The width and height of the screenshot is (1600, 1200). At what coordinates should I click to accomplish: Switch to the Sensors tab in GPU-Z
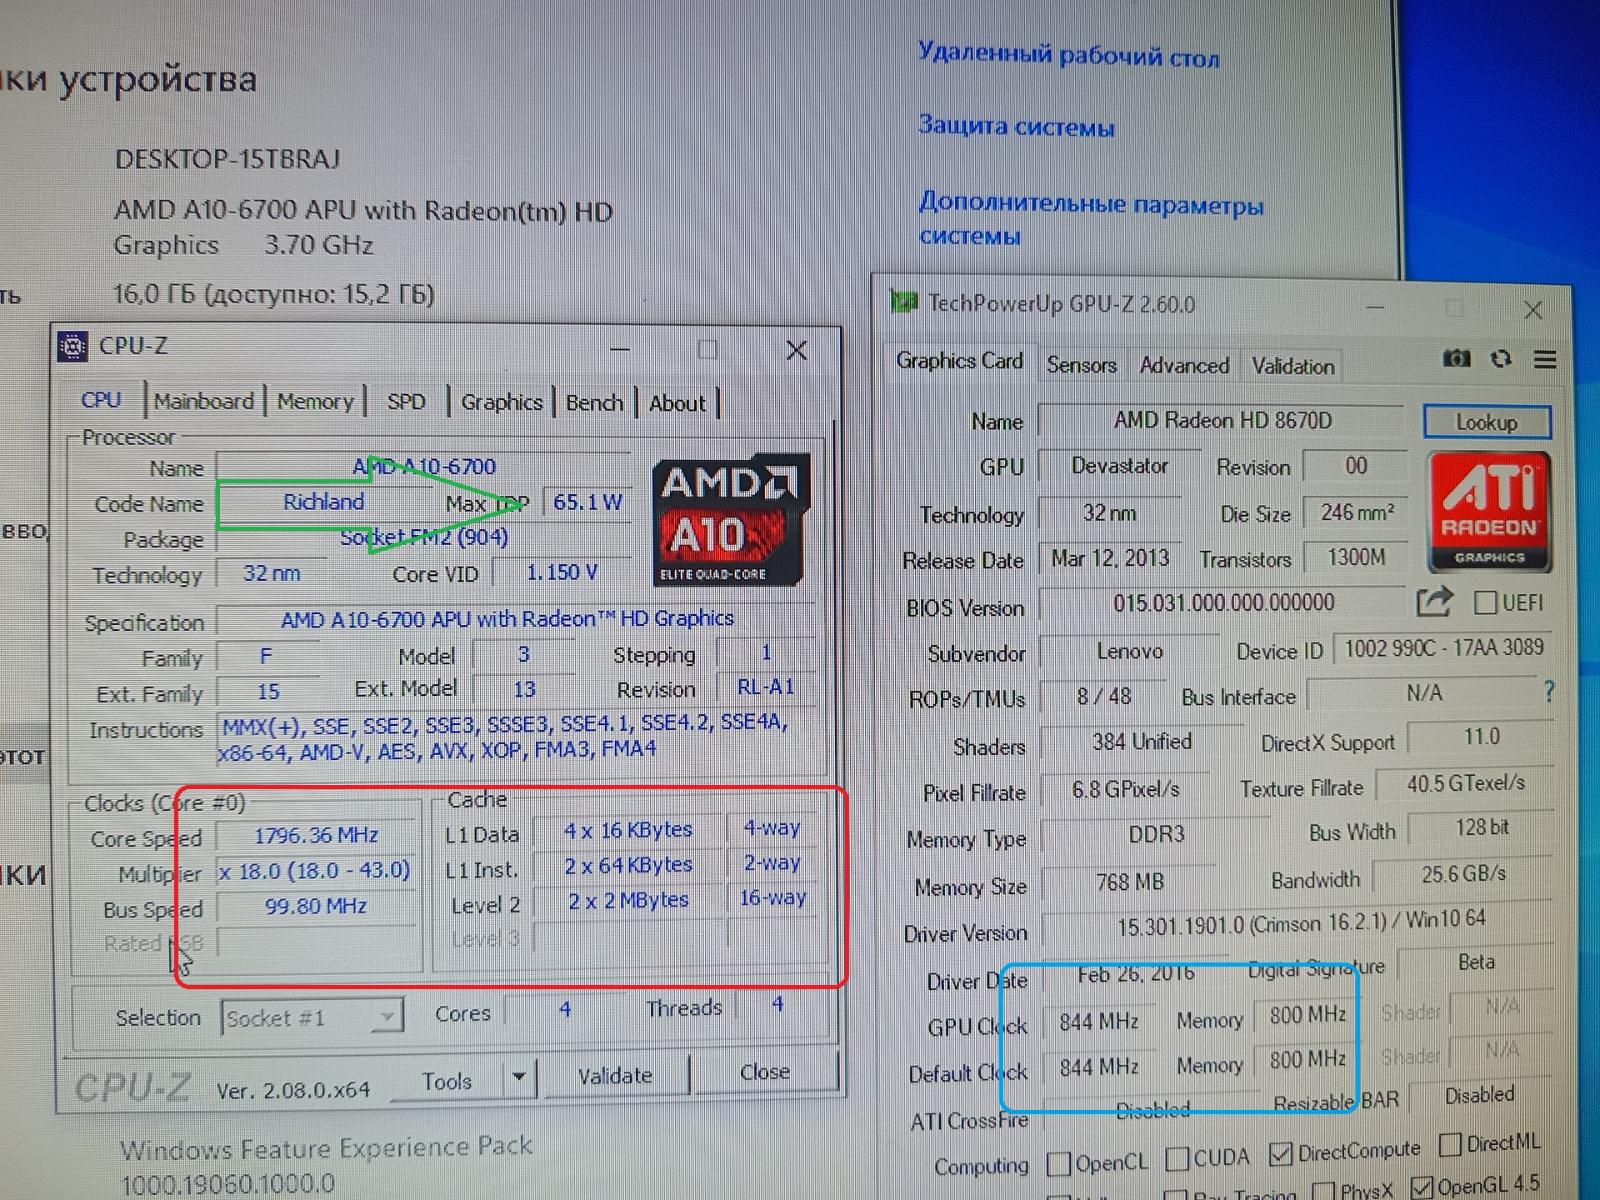(x=1081, y=365)
